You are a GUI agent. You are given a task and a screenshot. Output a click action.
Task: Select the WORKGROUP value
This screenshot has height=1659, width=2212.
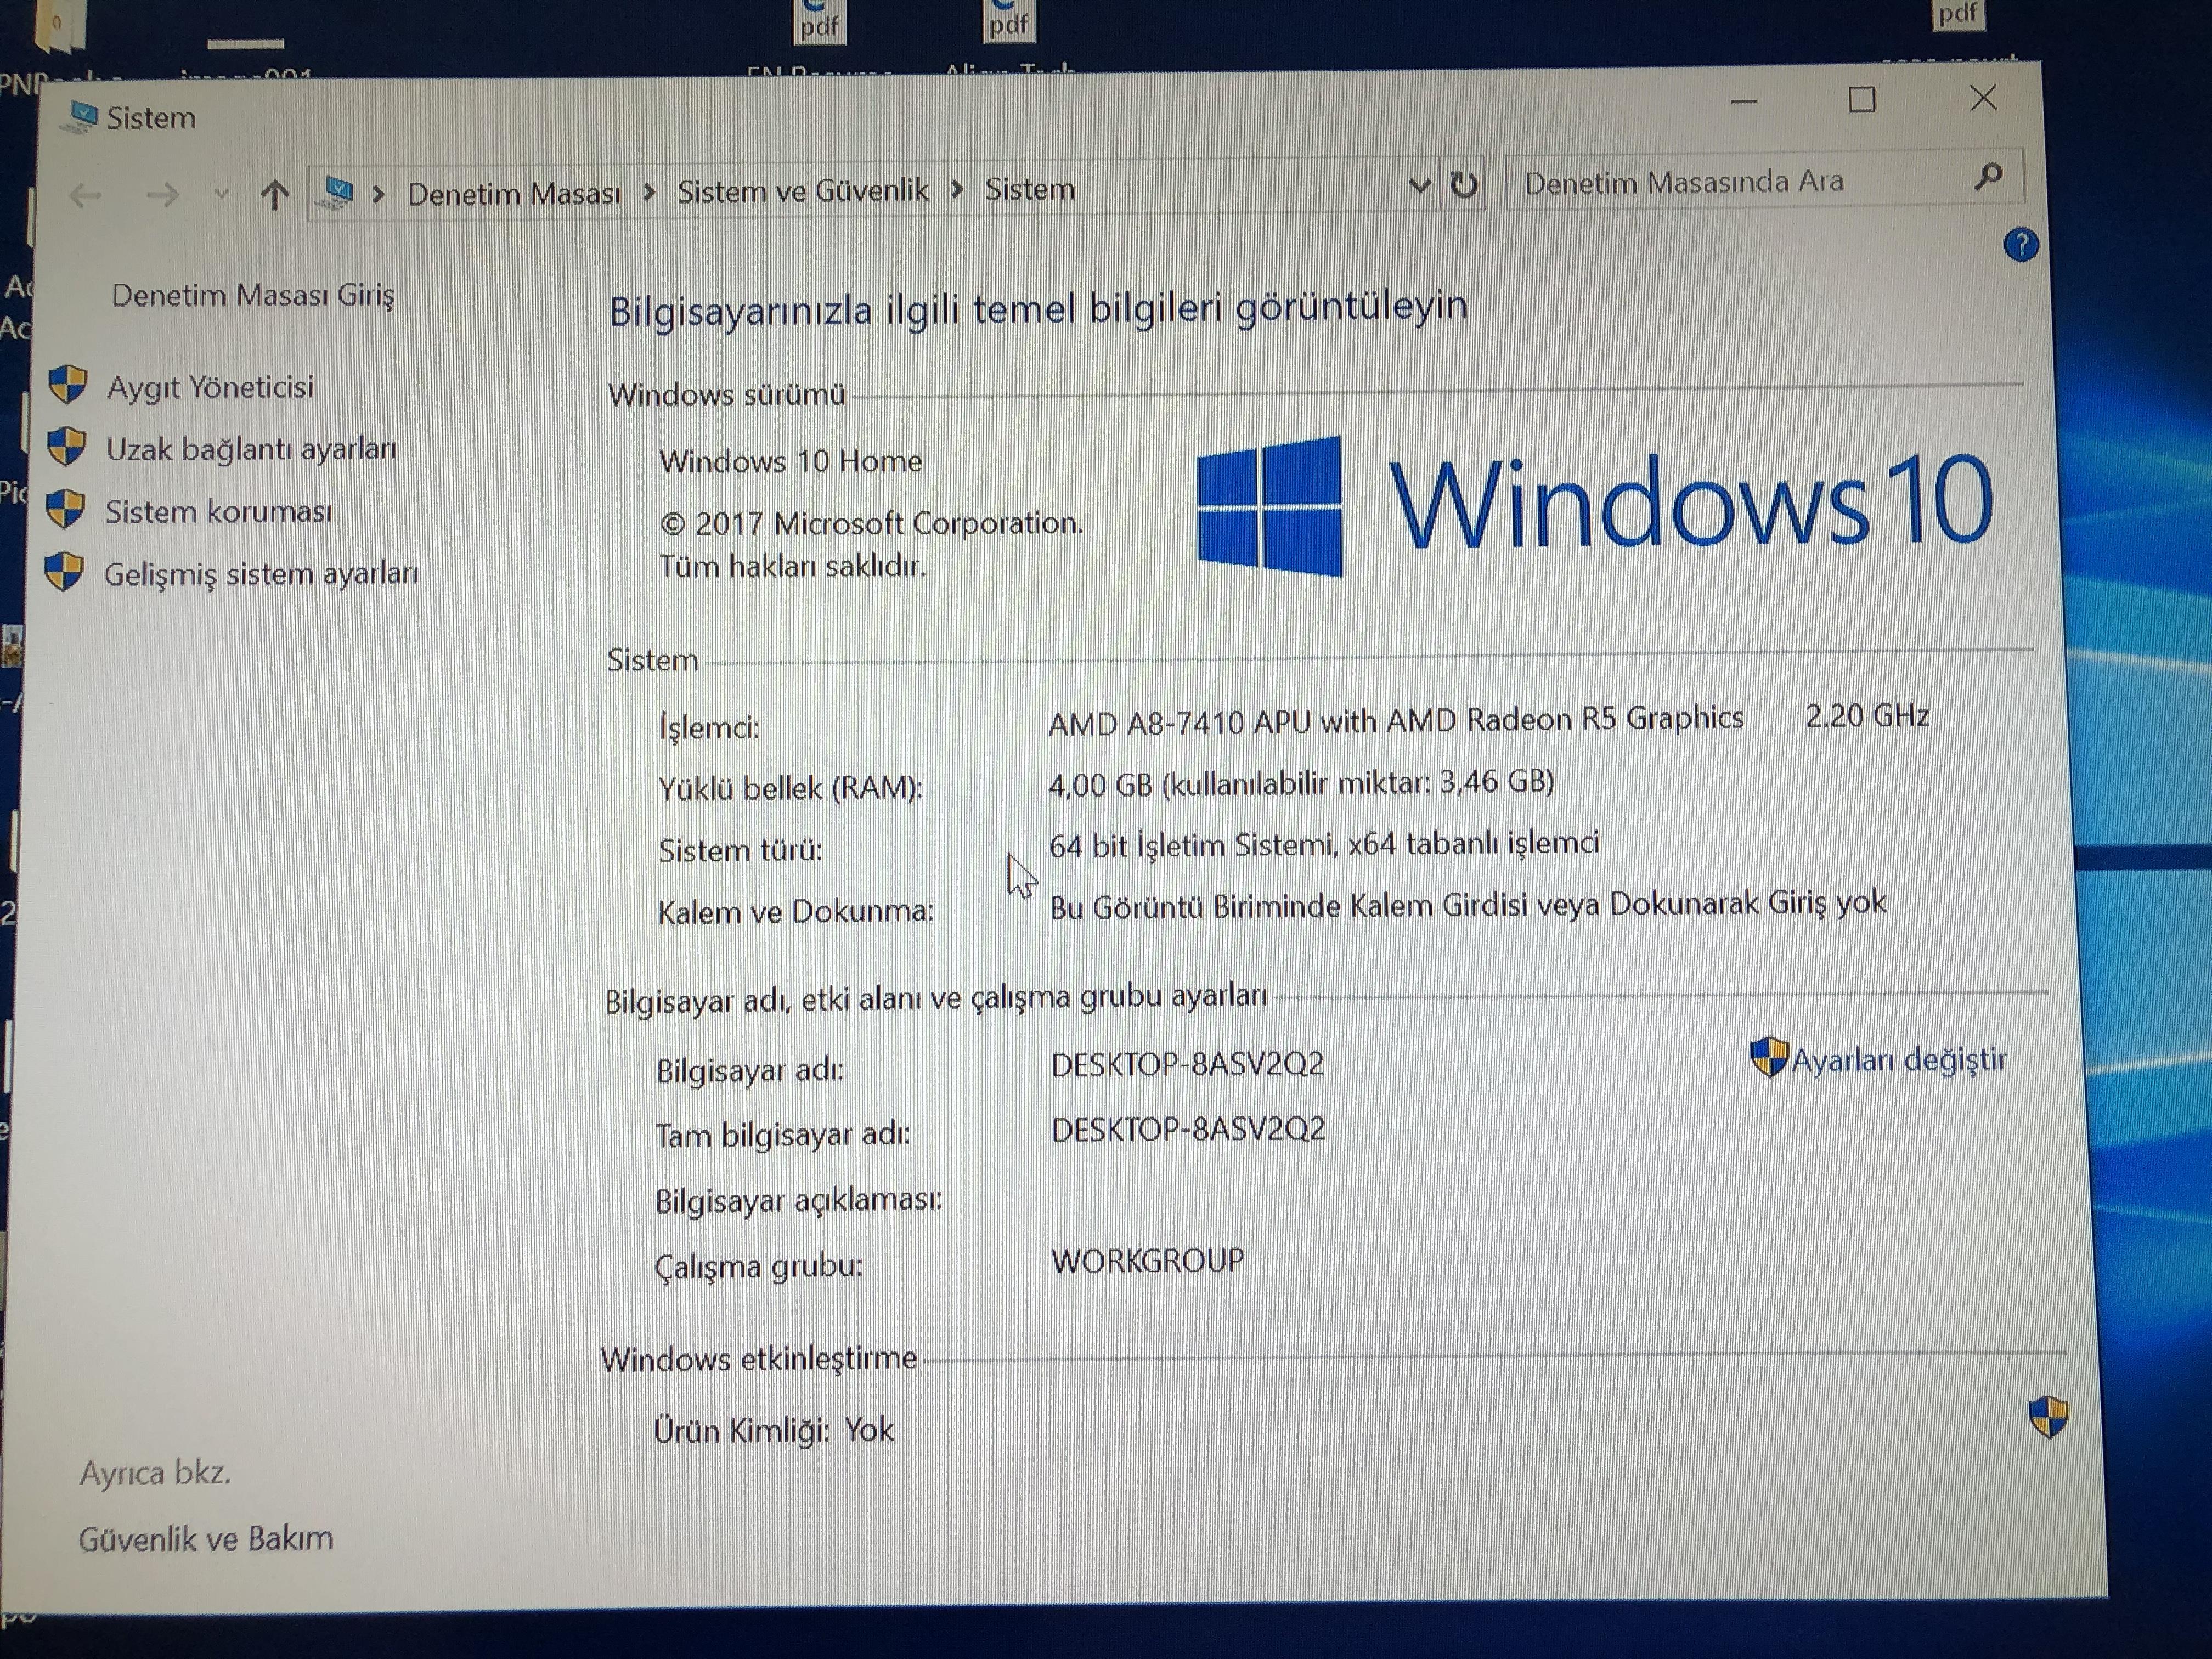[1148, 1260]
